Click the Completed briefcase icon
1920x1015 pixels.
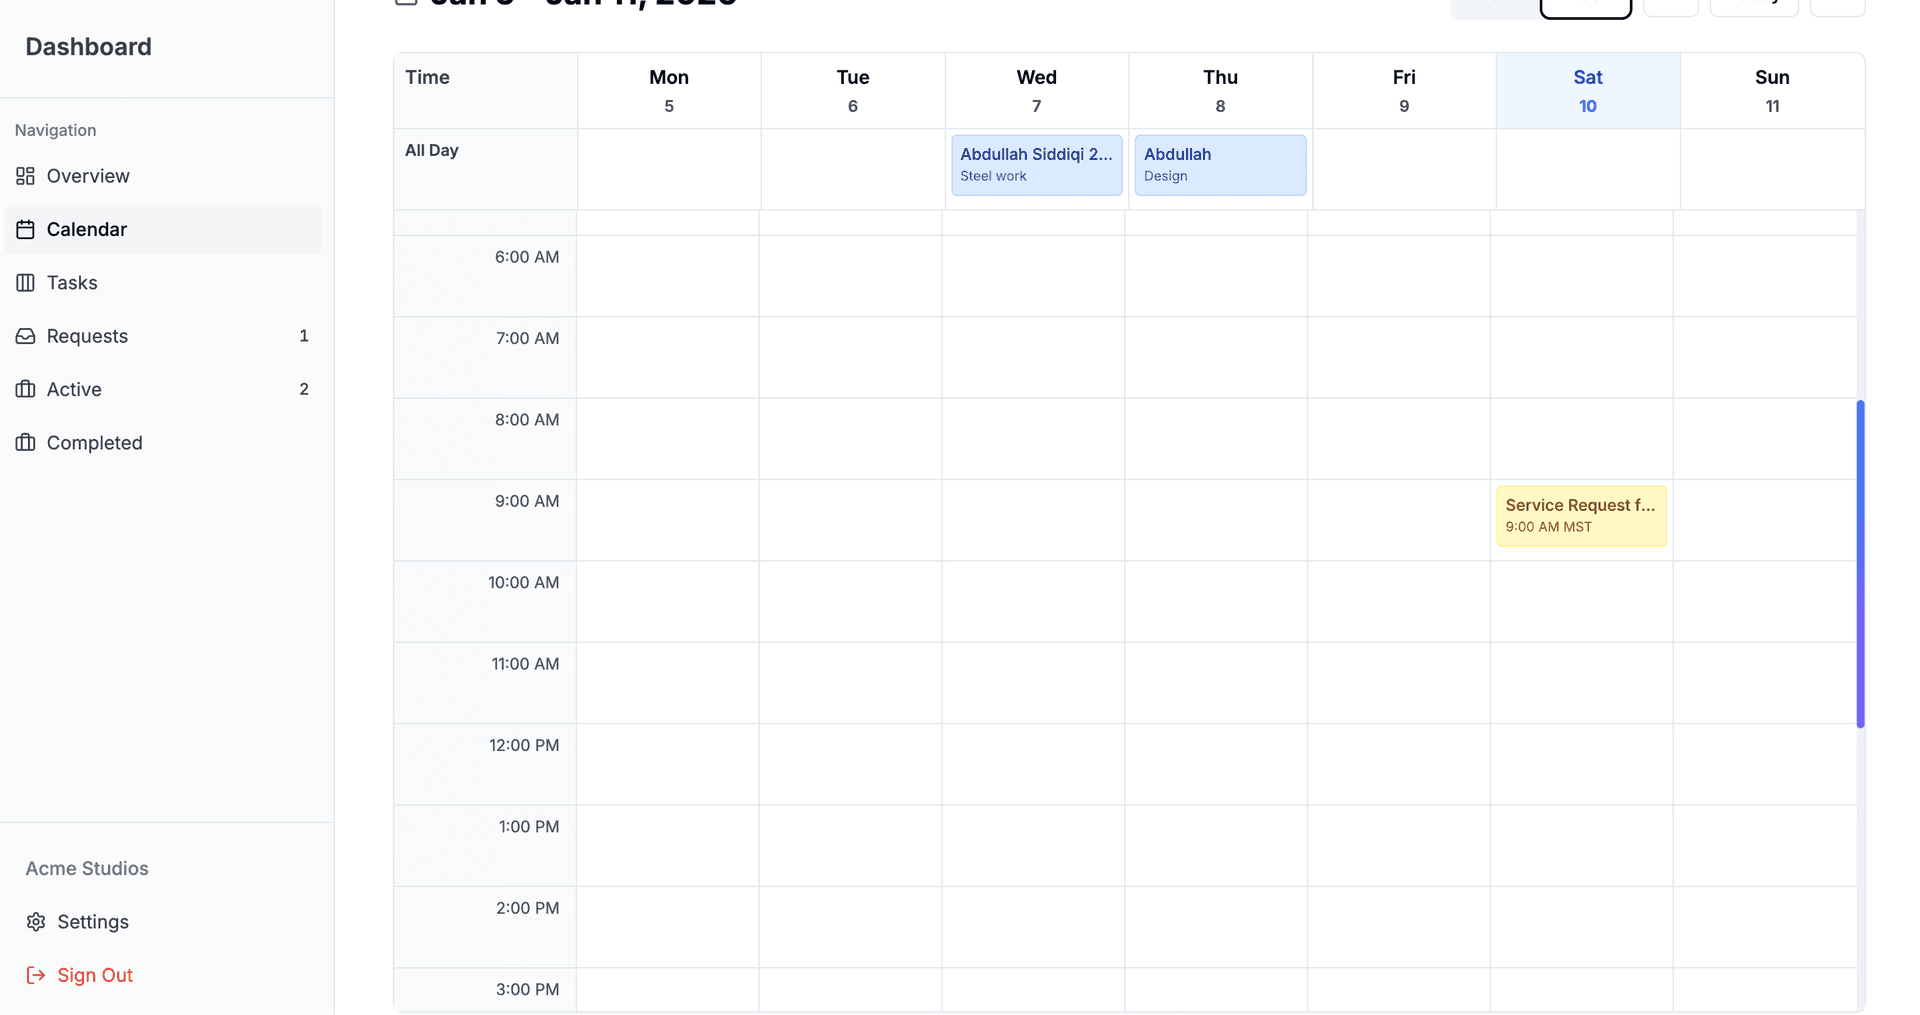(x=25, y=442)
